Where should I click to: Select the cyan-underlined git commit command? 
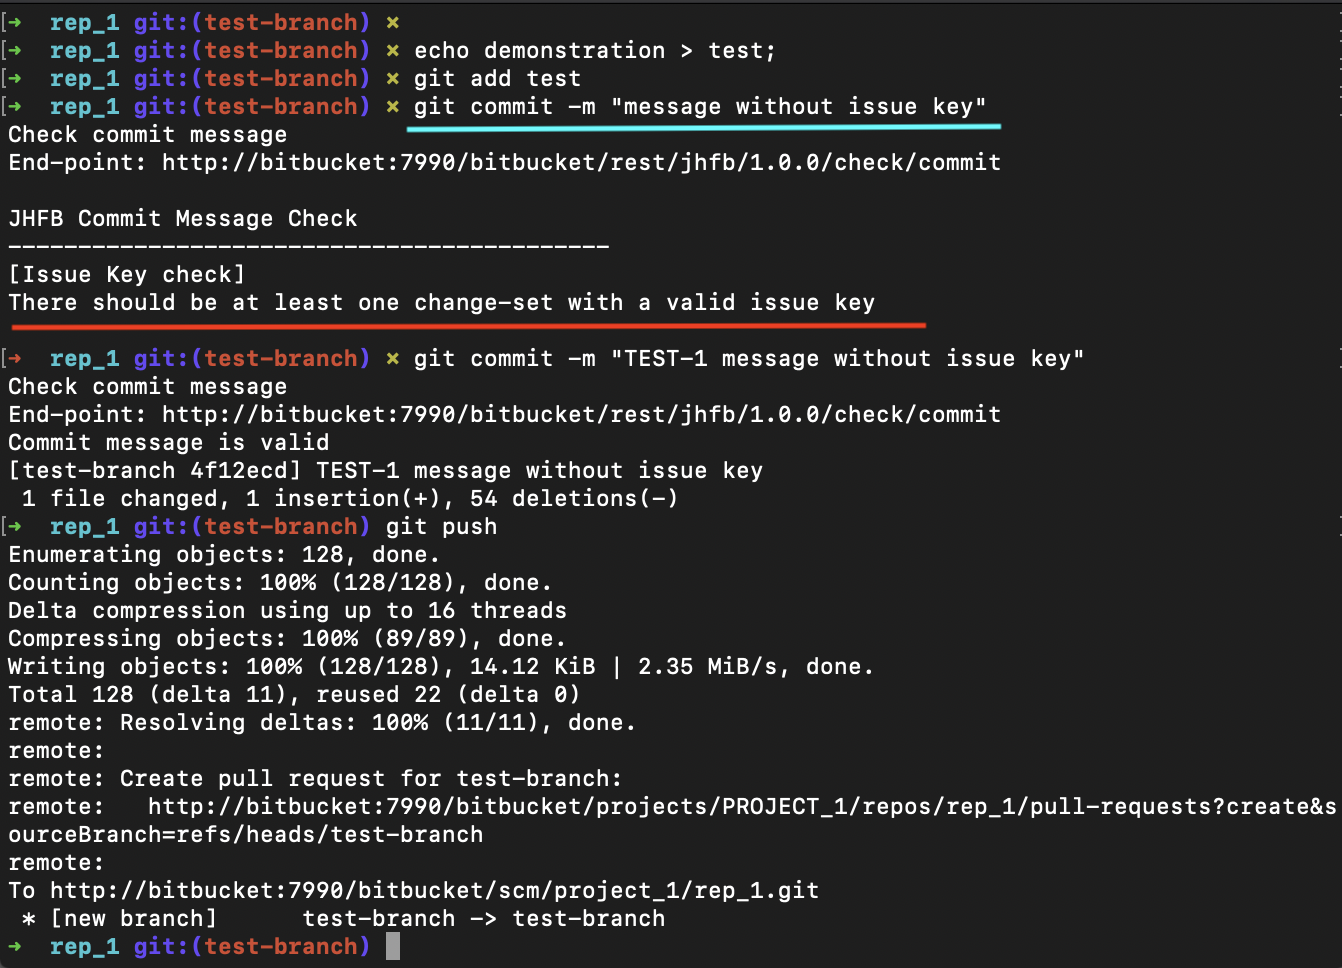click(700, 106)
